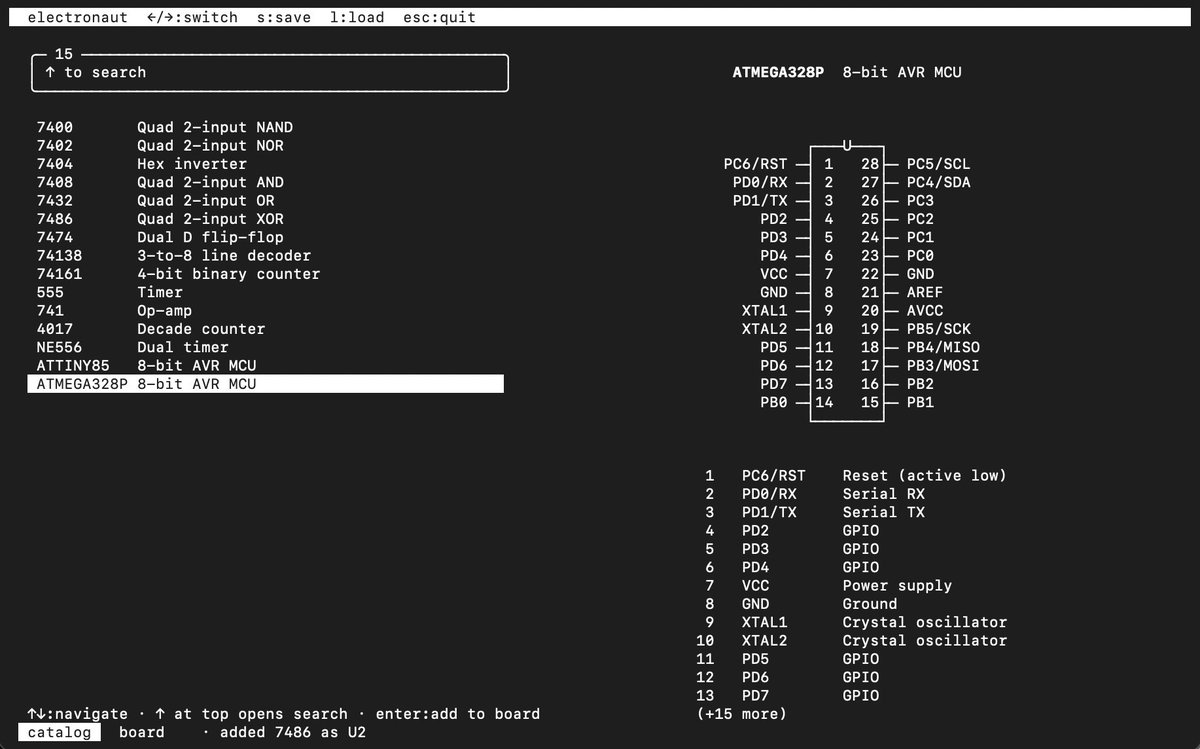Screen dimensions: 1200x749
Task: Select the 7402 Quad 2-input NOR row
Action: coord(265,146)
